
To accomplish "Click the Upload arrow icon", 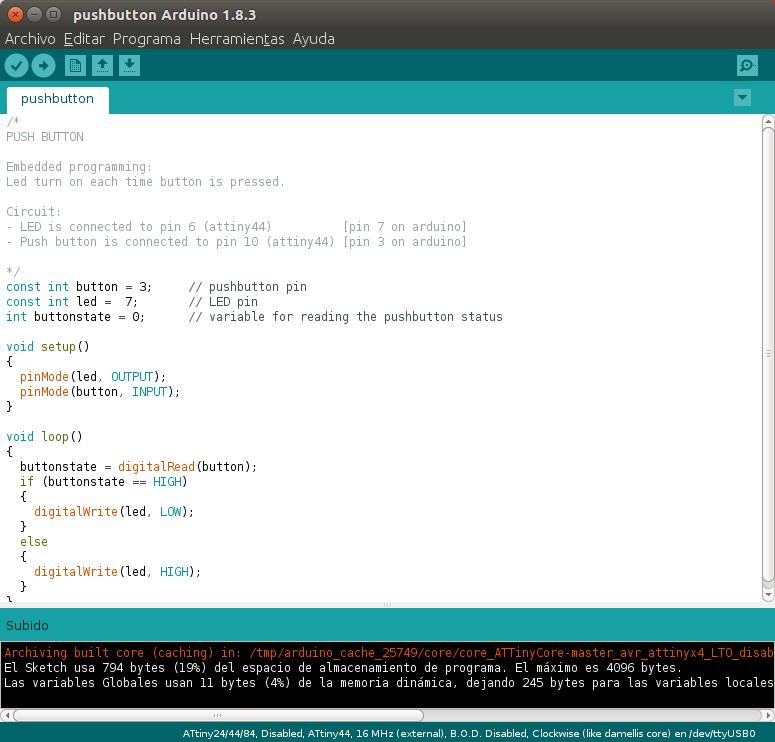I will pos(43,66).
